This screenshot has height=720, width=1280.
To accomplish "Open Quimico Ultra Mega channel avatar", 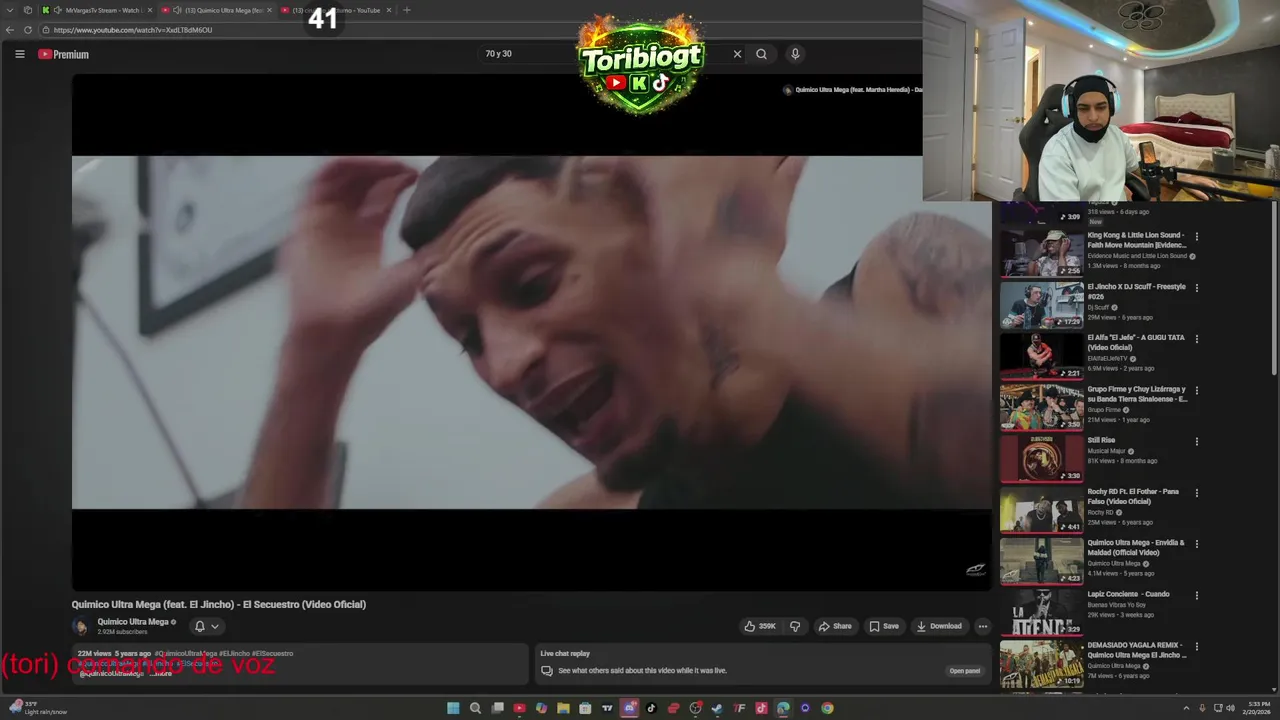I will pyautogui.click(x=81, y=627).
